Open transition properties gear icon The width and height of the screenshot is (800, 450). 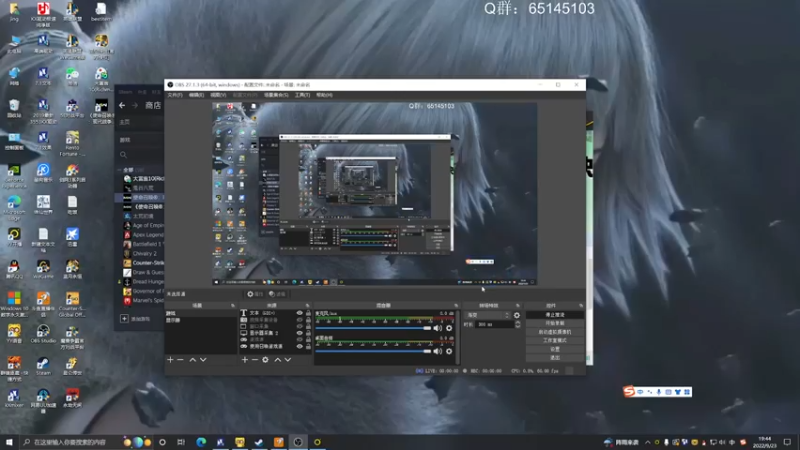tap(517, 315)
